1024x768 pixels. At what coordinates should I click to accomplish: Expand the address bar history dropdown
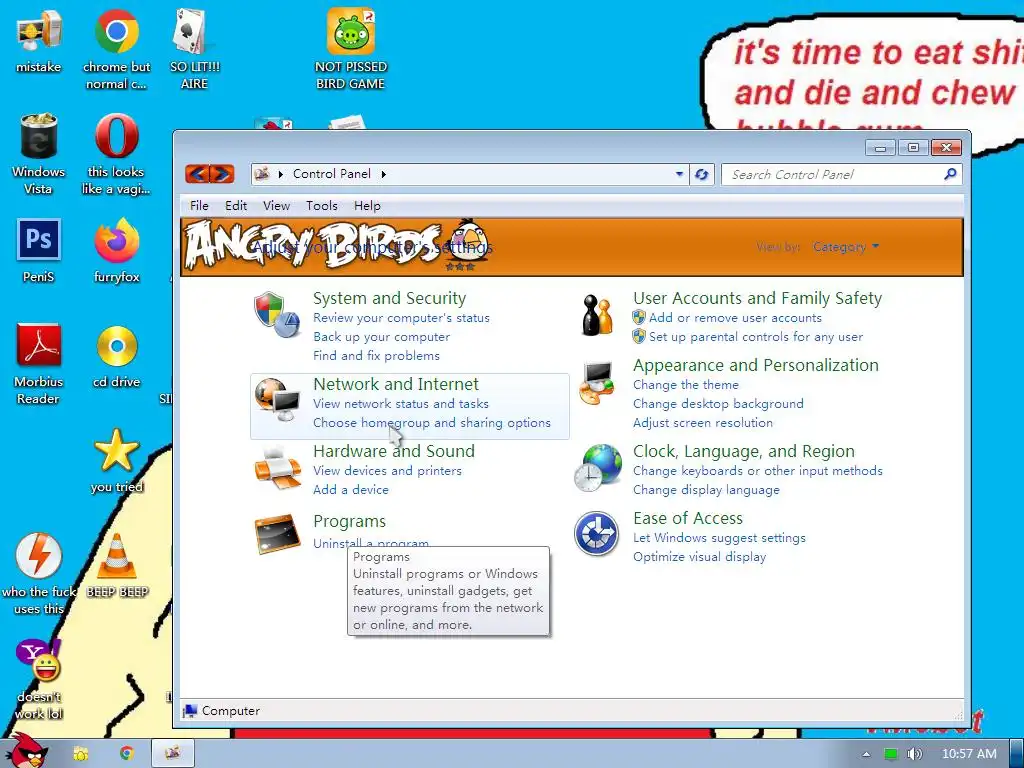click(x=679, y=174)
